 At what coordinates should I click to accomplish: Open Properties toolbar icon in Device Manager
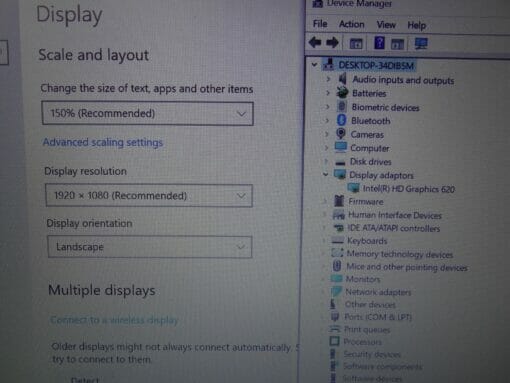(356, 44)
